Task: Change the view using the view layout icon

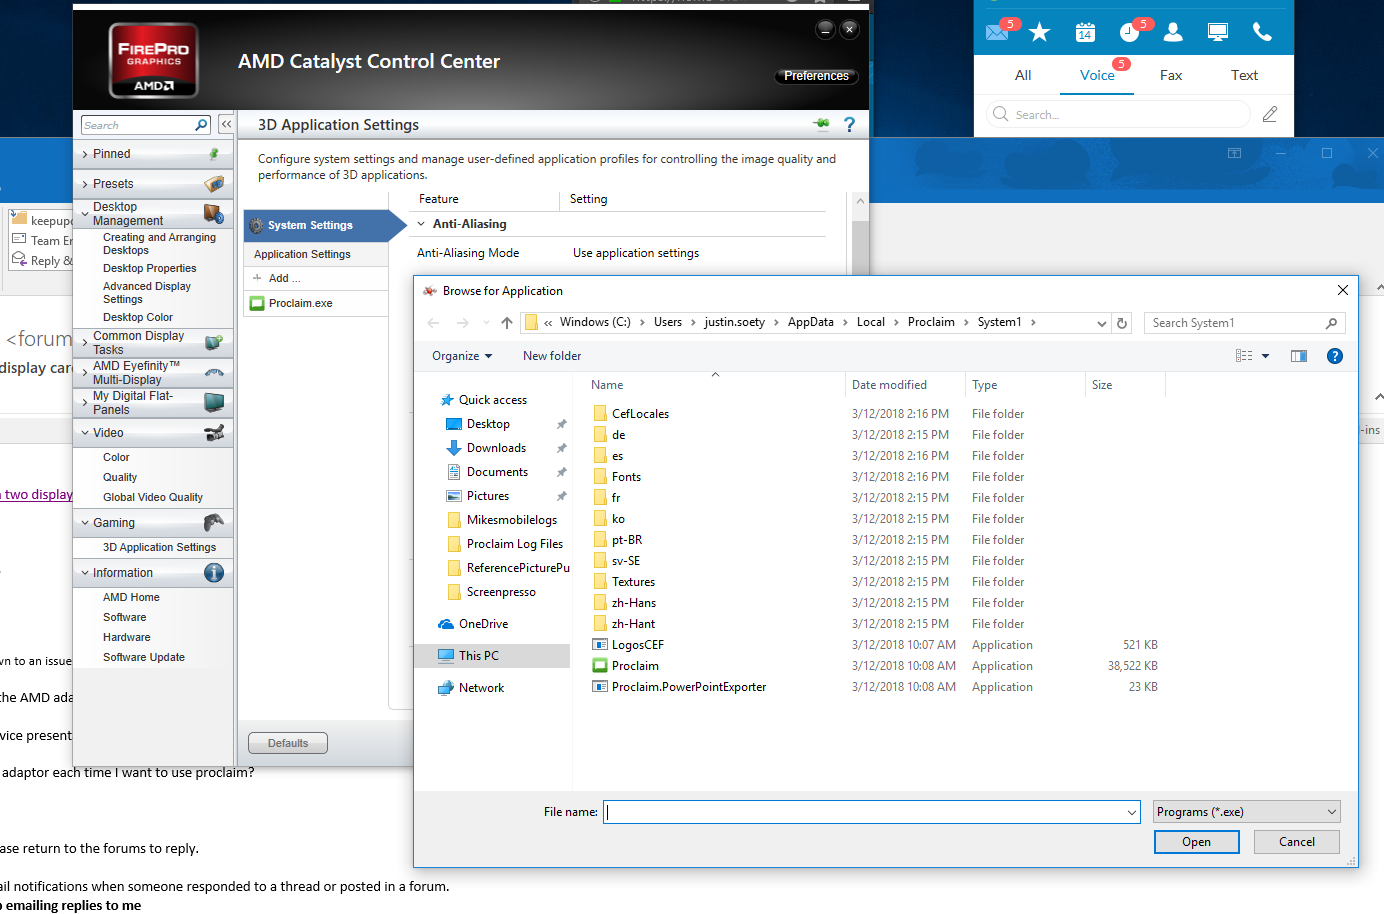Action: tap(1244, 356)
